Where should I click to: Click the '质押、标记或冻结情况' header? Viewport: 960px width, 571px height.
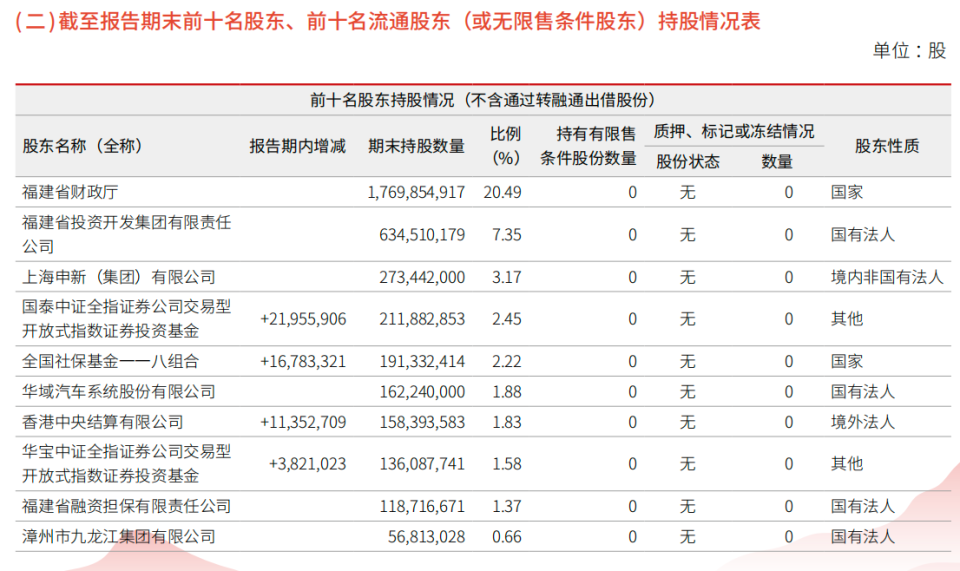point(733,131)
